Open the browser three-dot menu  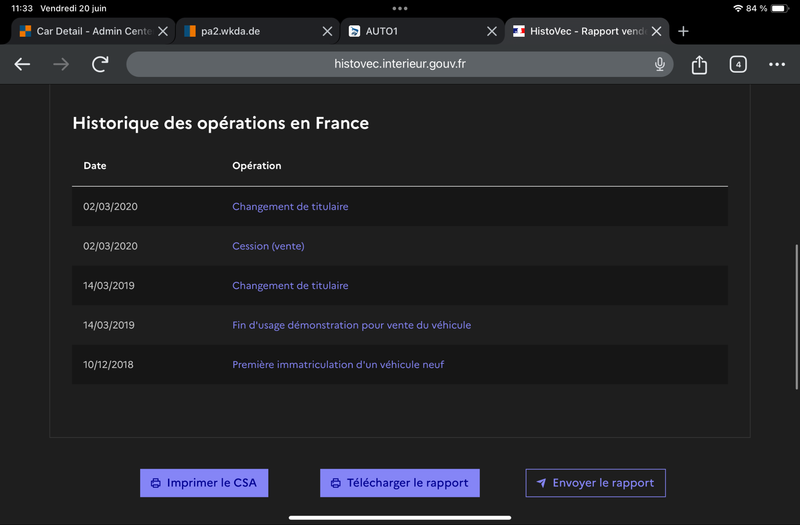click(x=777, y=64)
